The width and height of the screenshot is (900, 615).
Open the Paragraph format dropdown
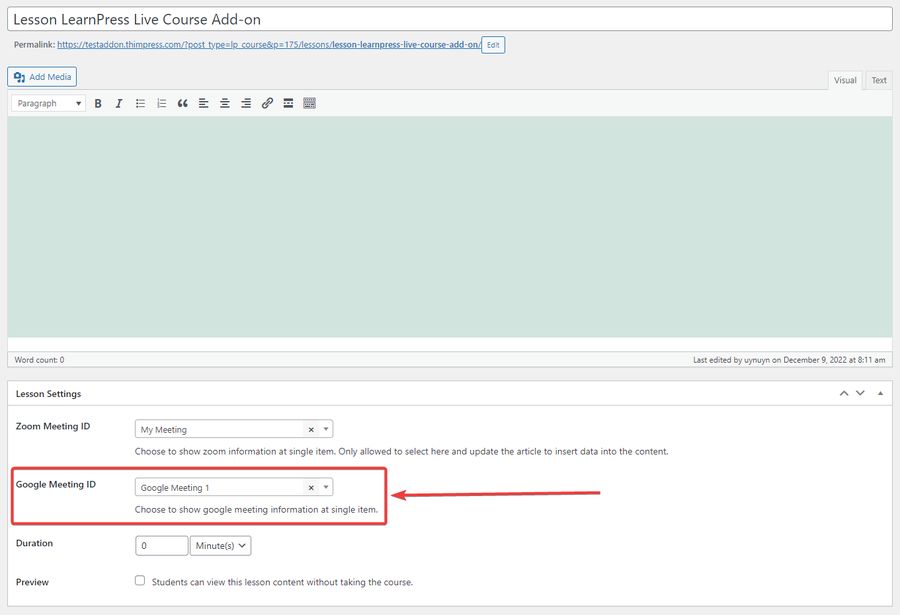tap(49, 103)
